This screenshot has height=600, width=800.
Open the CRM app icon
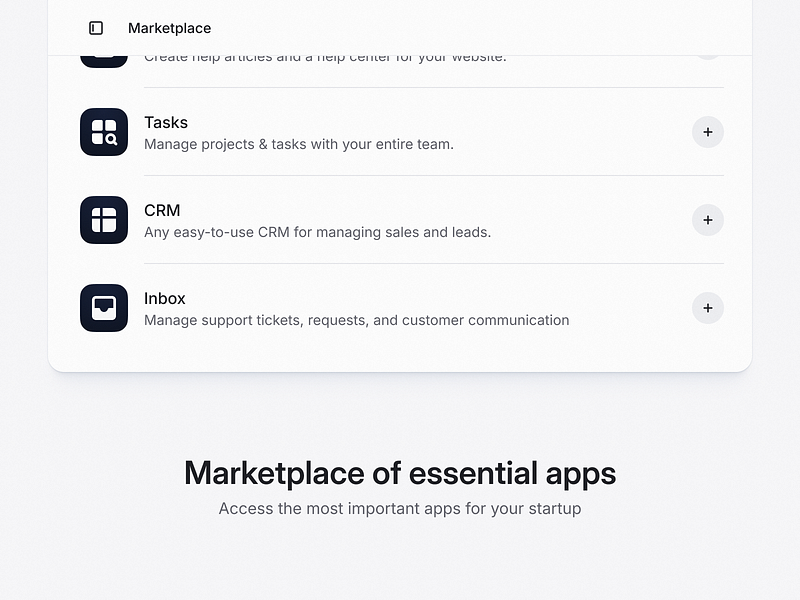pos(104,220)
